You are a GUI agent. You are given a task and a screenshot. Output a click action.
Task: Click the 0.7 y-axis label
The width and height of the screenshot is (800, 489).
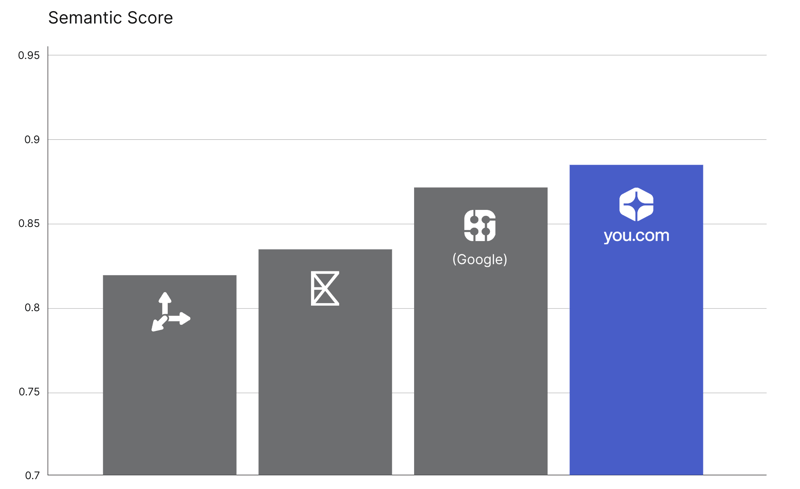click(x=32, y=476)
